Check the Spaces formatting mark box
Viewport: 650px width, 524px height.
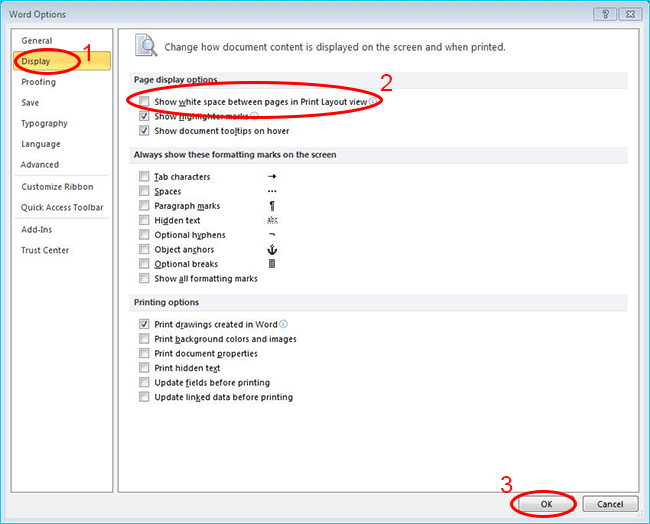pyautogui.click(x=144, y=191)
